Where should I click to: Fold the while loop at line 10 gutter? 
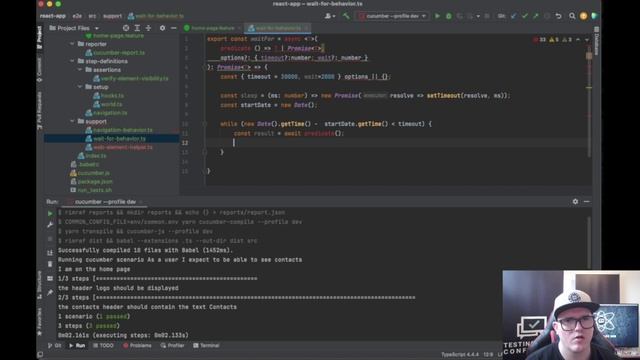[x=204, y=124]
